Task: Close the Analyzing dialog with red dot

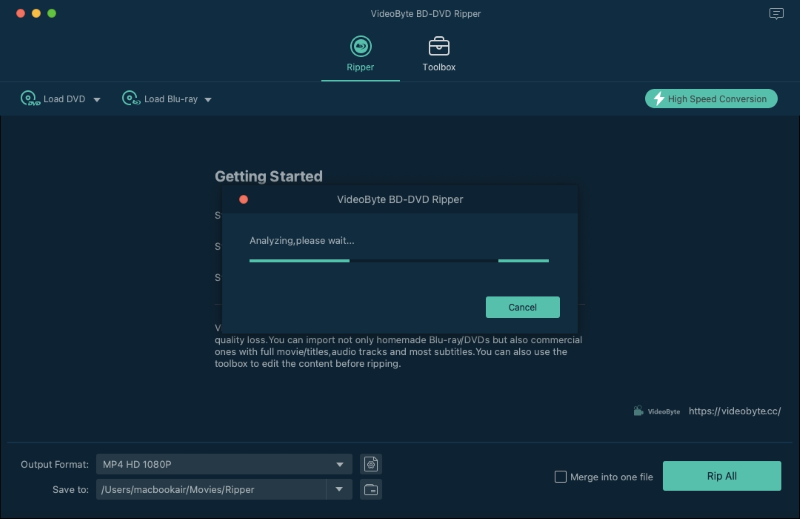Action: (243, 200)
